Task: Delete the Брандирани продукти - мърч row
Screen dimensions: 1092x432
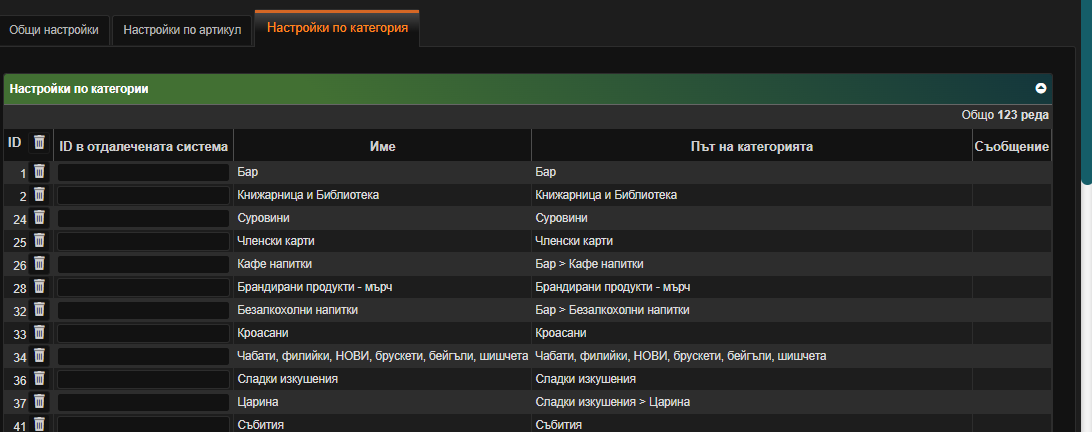Action: (x=39, y=286)
